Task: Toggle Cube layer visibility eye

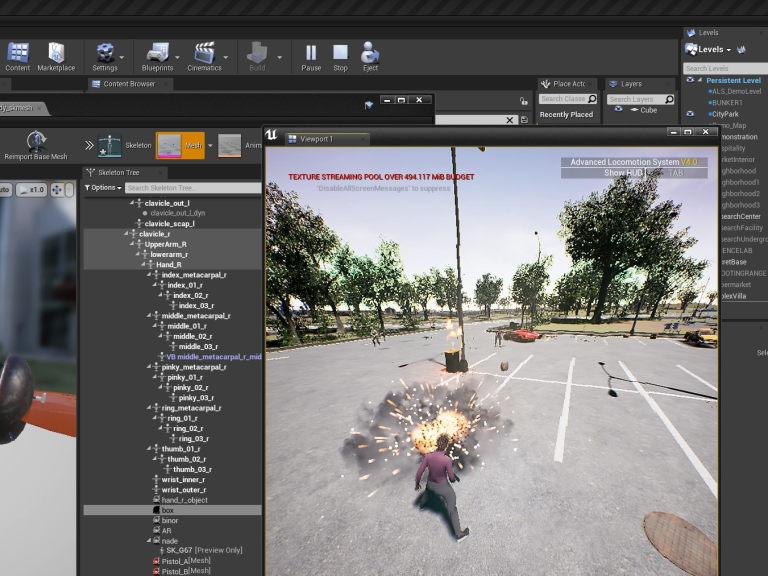Action: [619, 110]
